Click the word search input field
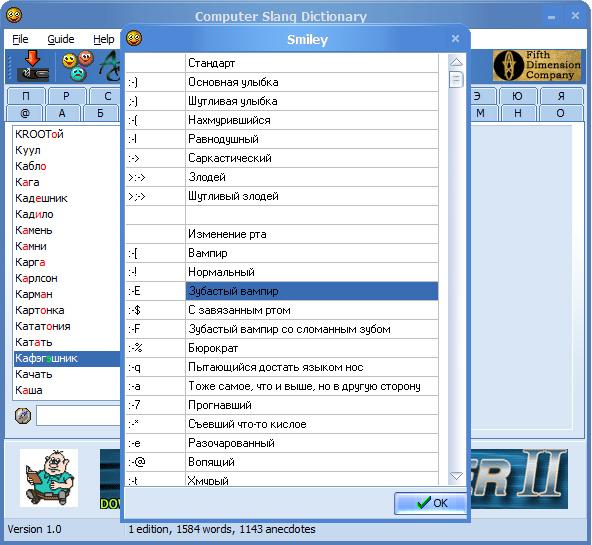This screenshot has height=545, width=592. tap(78, 416)
